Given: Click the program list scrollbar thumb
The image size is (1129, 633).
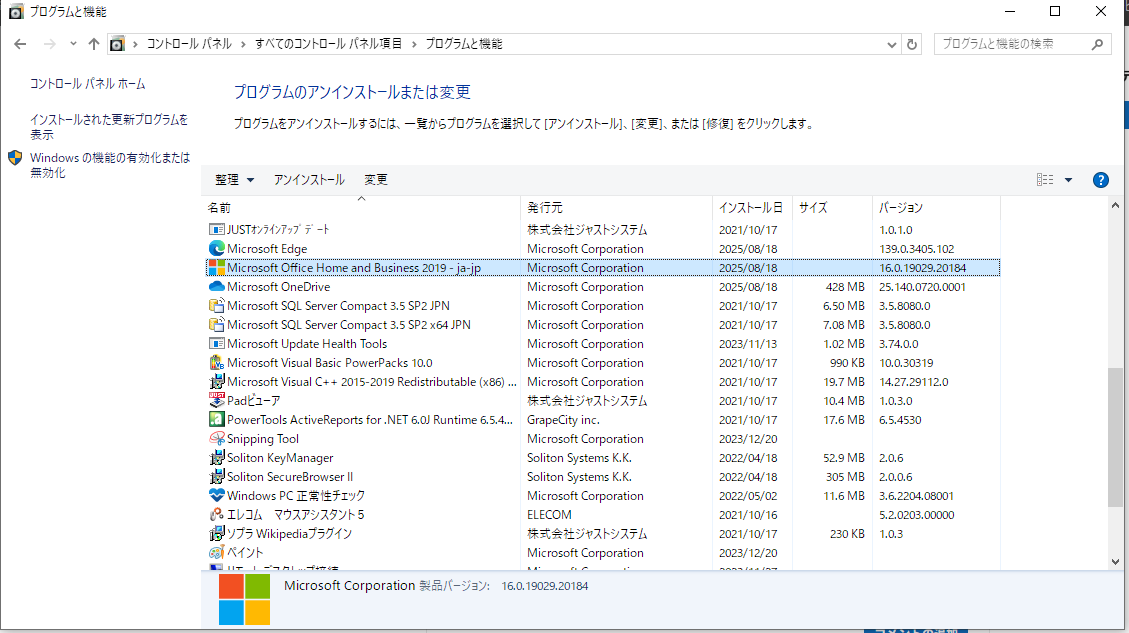Looking at the screenshot, I should 1115,437.
